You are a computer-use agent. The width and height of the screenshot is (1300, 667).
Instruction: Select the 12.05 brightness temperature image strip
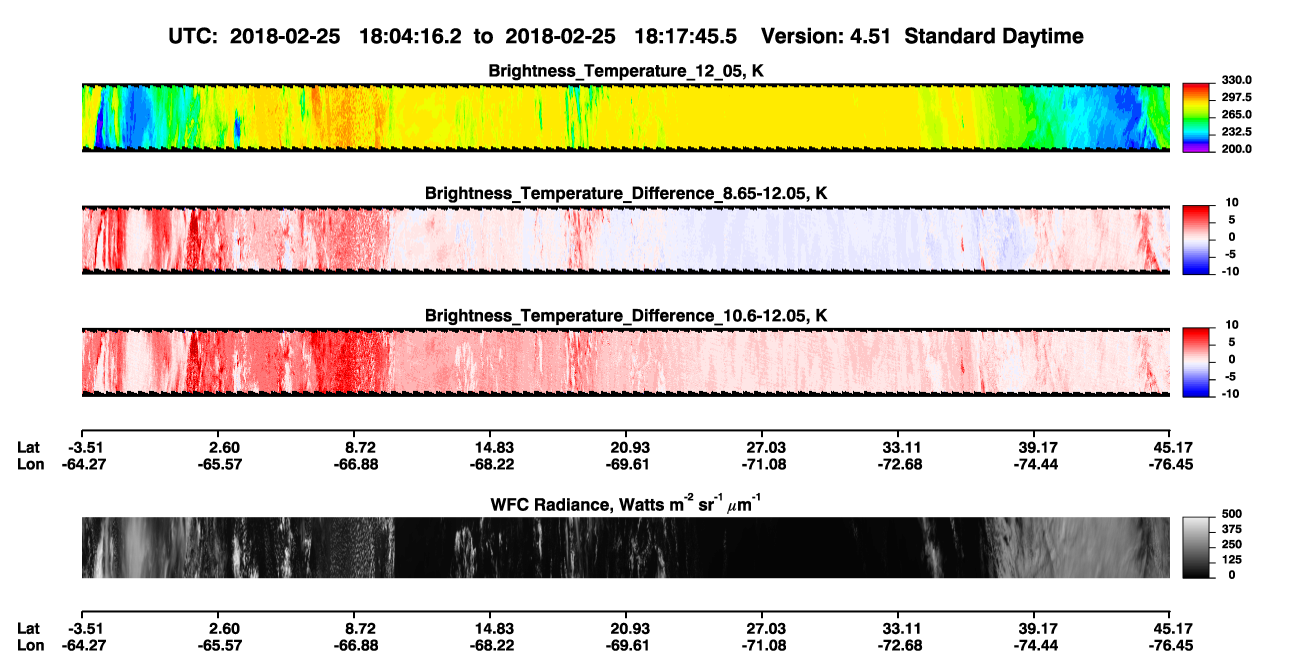coord(625,117)
